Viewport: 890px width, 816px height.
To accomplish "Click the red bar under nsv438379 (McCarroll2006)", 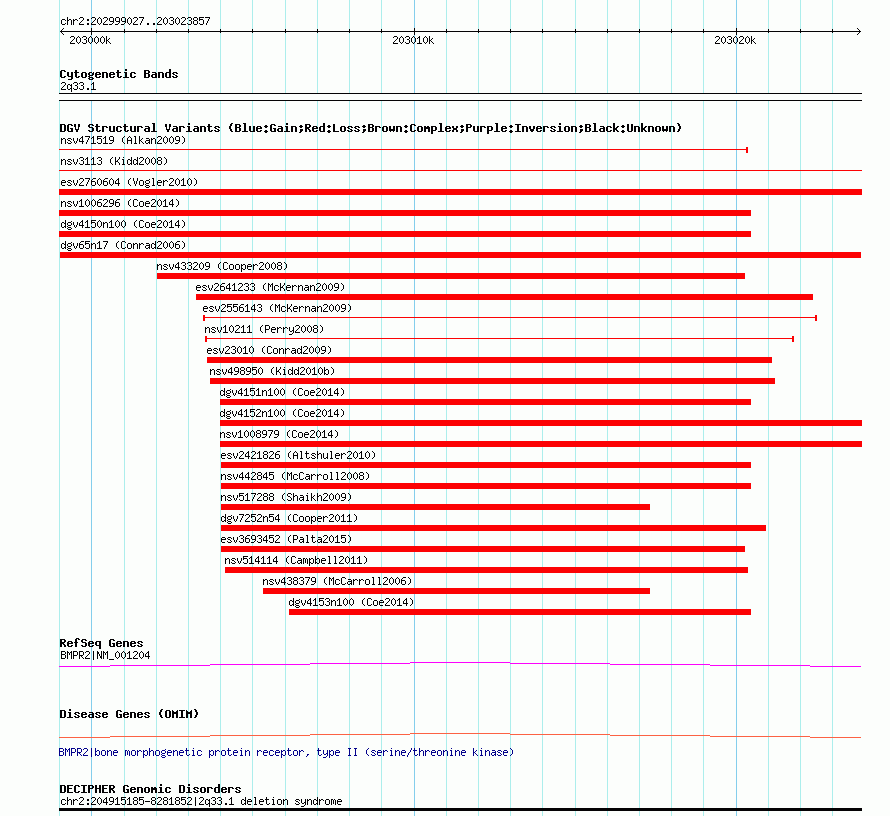I will [x=456, y=591].
